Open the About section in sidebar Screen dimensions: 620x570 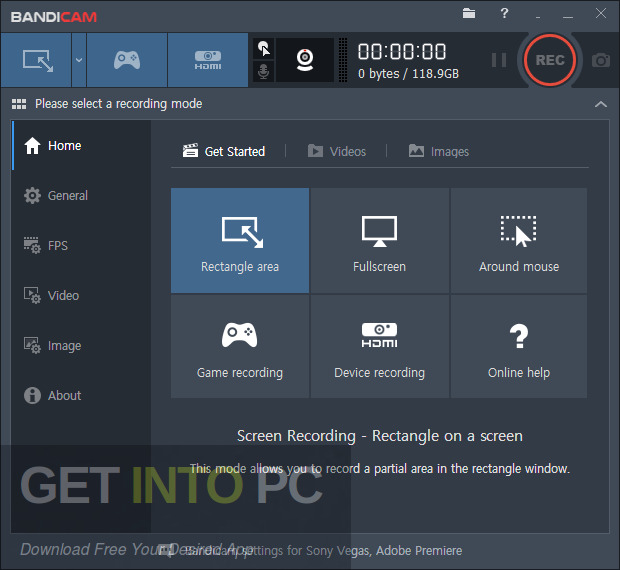(x=81, y=395)
